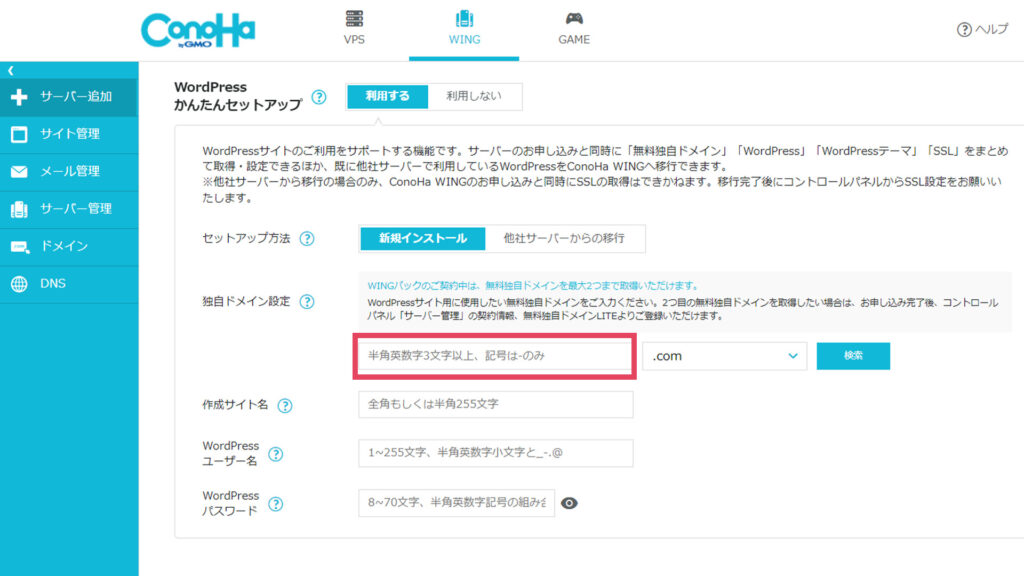Click the blue WINGパックのご契約中 notice text
The height and width of the screenshot is (576, 1024).
(534, 285)
